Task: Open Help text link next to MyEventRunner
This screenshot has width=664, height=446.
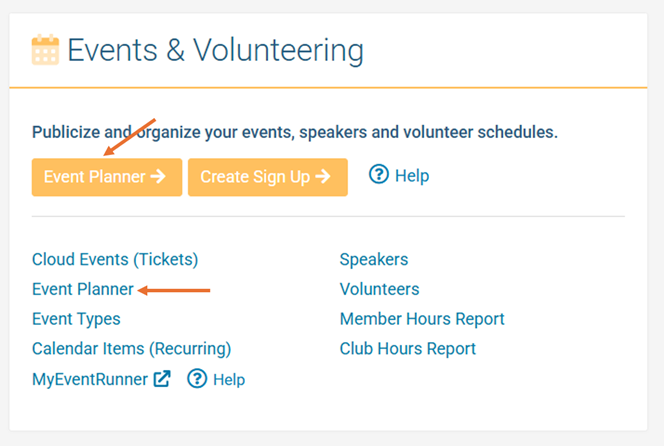Action: 229,380
